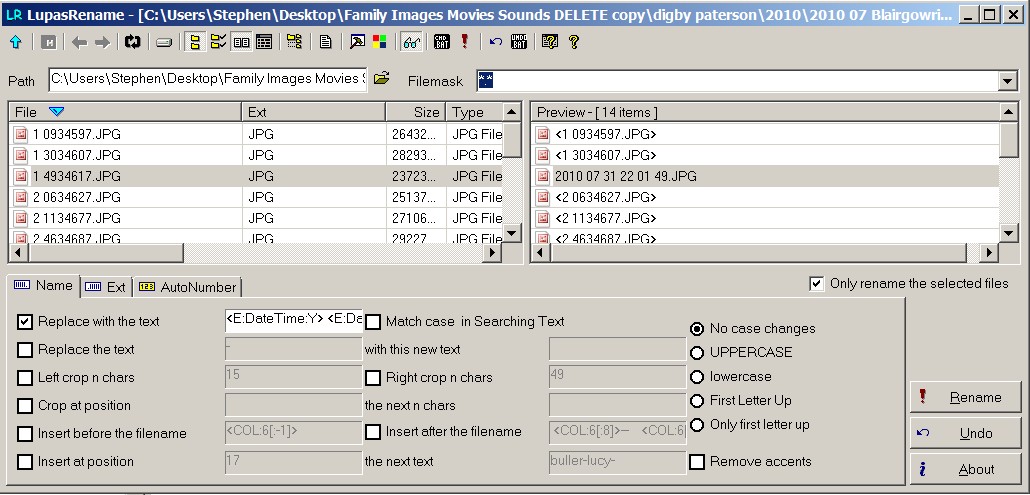The width and height of the screenshot is (1030, 495).
Task: Click the file icon of 1 0934597.JPG
Action: tap(21, 135)
